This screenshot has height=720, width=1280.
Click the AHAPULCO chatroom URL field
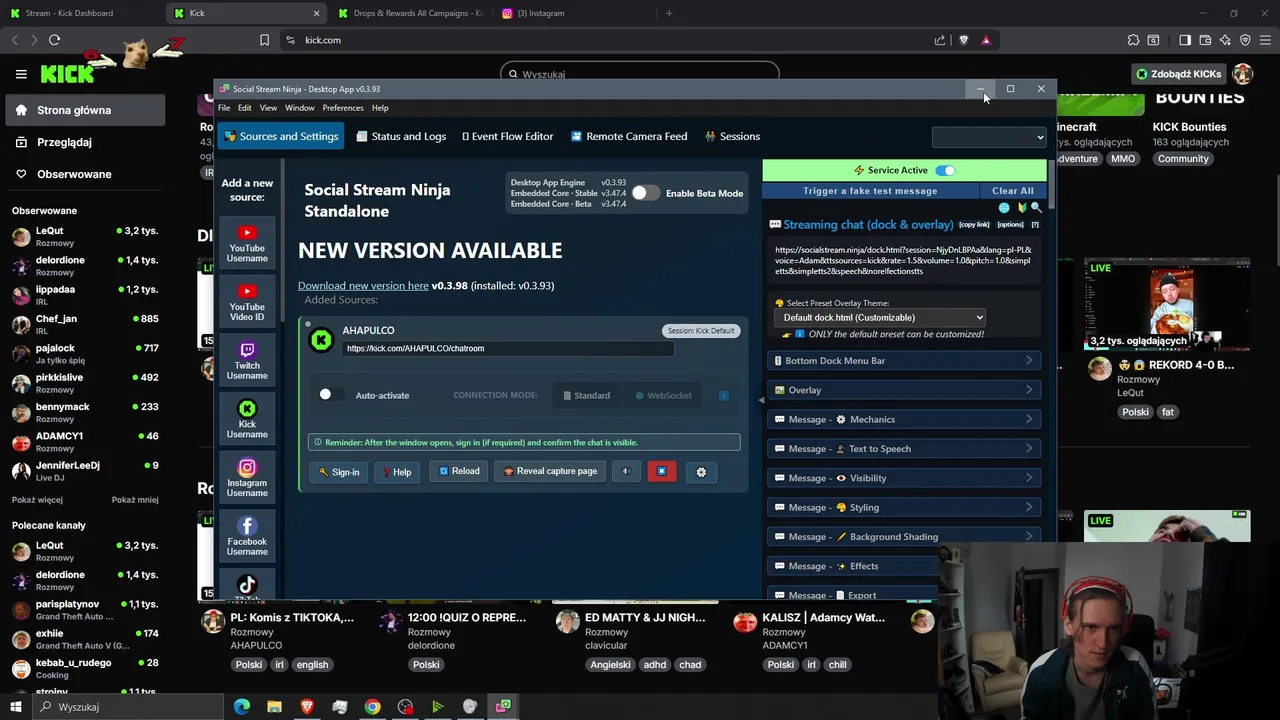[508, 349]
